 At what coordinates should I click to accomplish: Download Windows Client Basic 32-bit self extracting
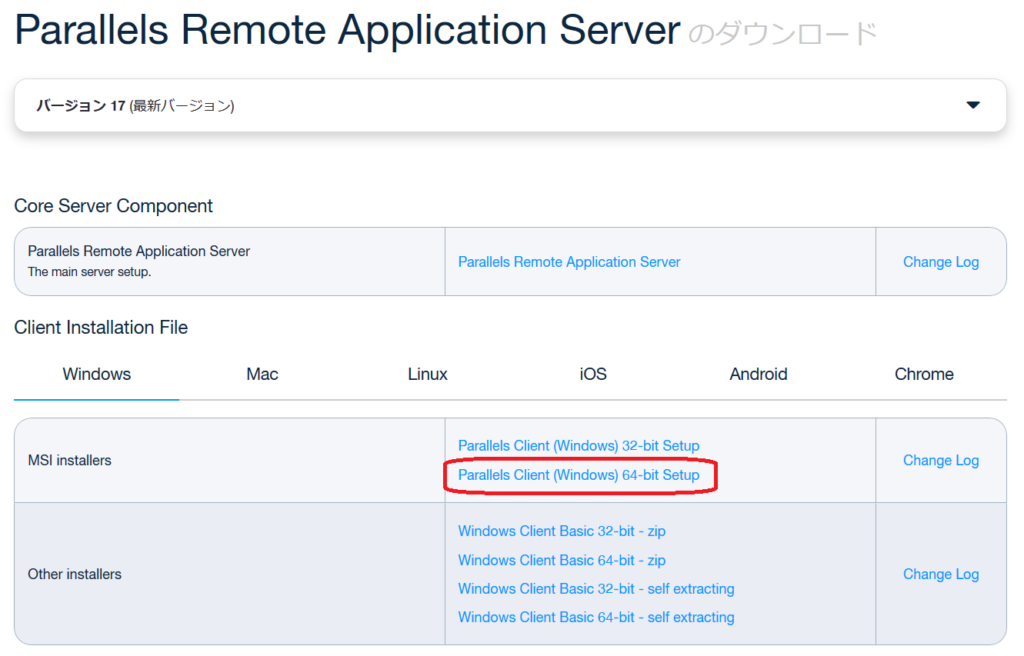pyautogui.click(x=596, y=589)
